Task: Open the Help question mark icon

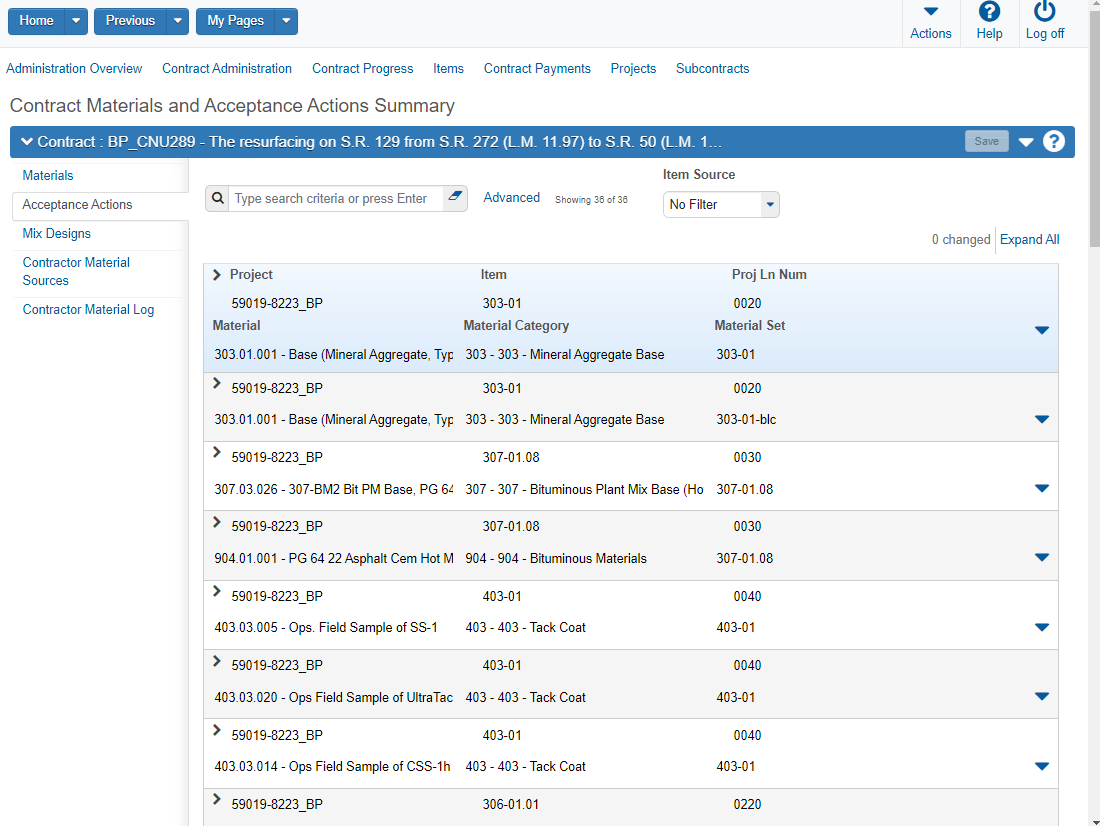Action: (x=989, y=13)
